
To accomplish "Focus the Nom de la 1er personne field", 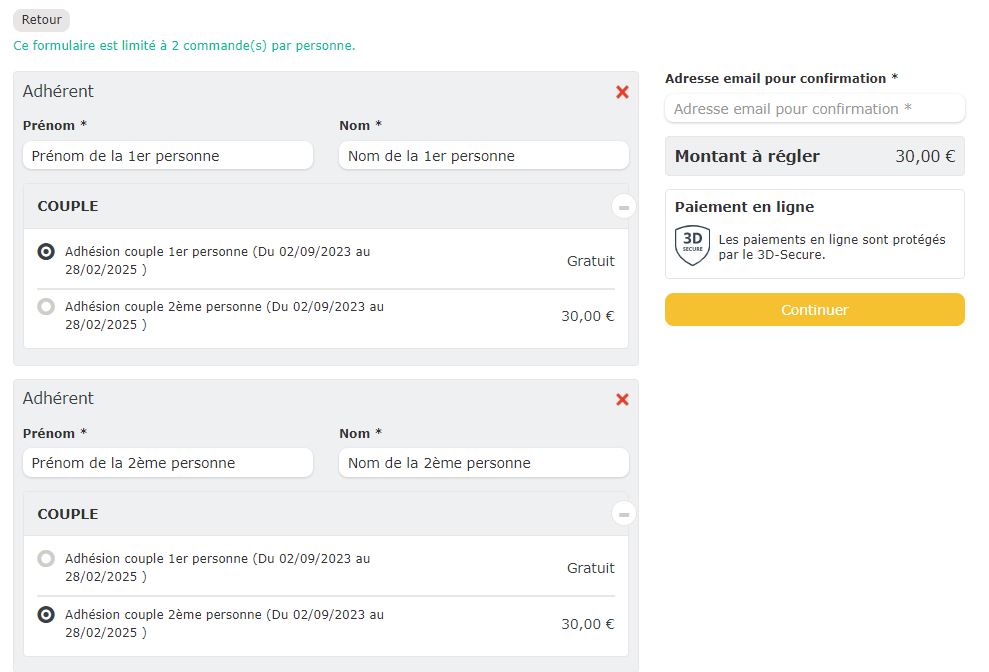I will tap(483, 156).
